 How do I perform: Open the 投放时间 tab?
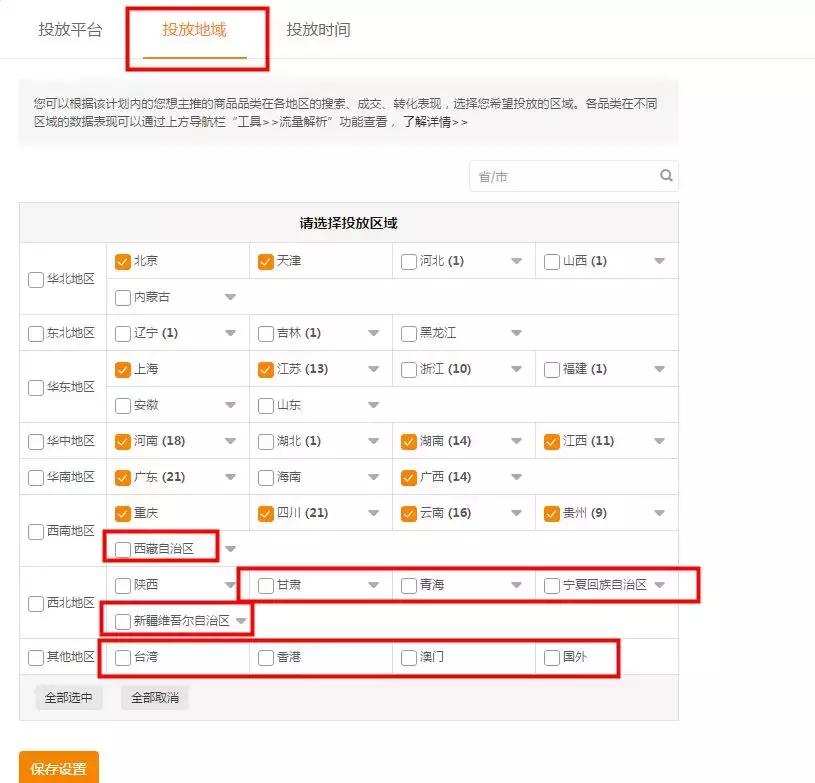[320, 30]
